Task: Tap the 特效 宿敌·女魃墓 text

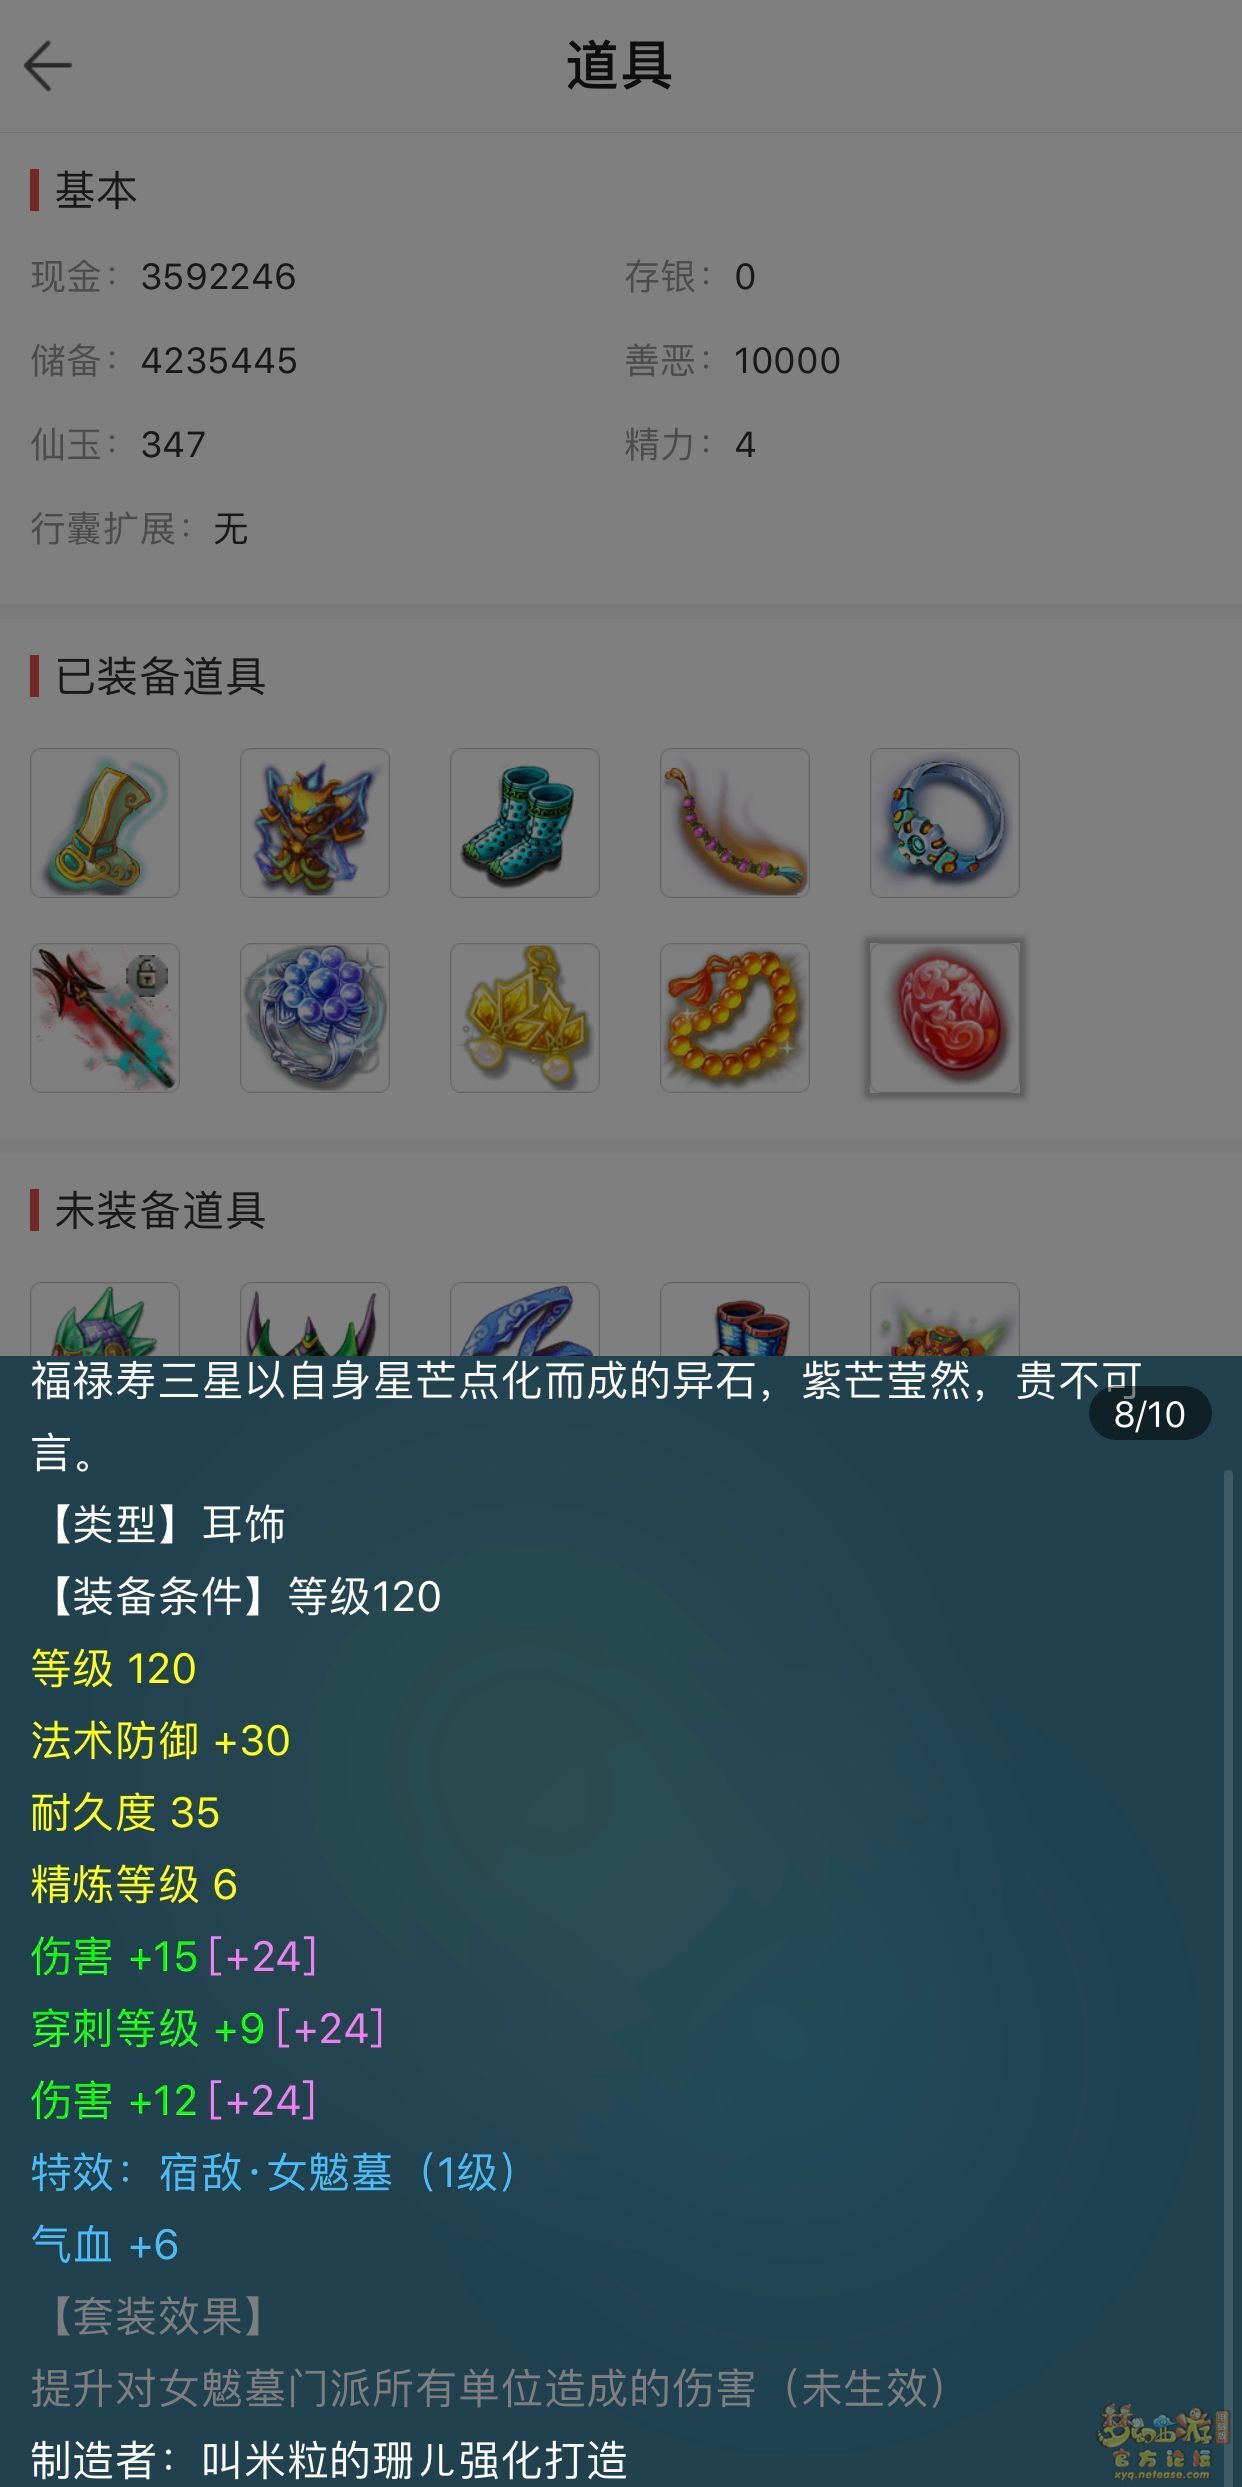Action: coord(273,2173)
